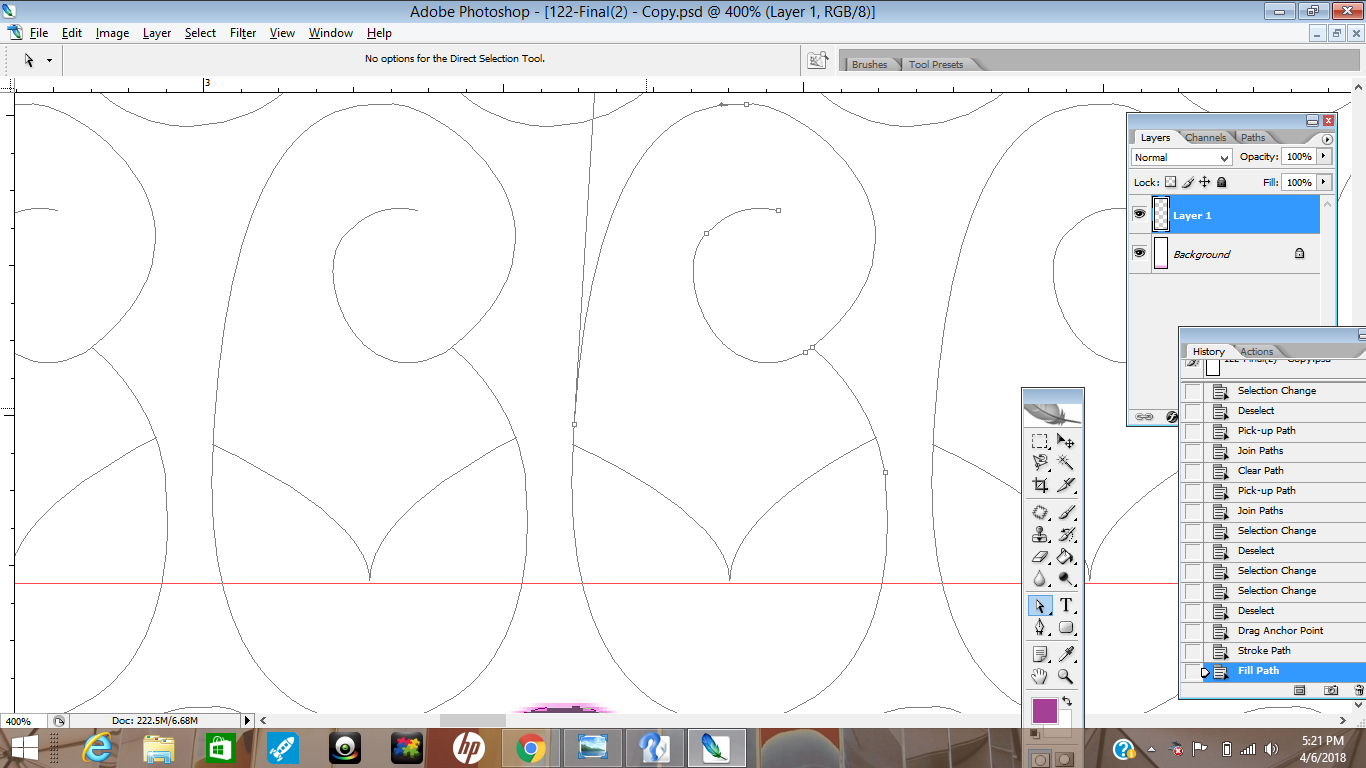
Task: Select the Pen tool
Action: click(1040, 627)
